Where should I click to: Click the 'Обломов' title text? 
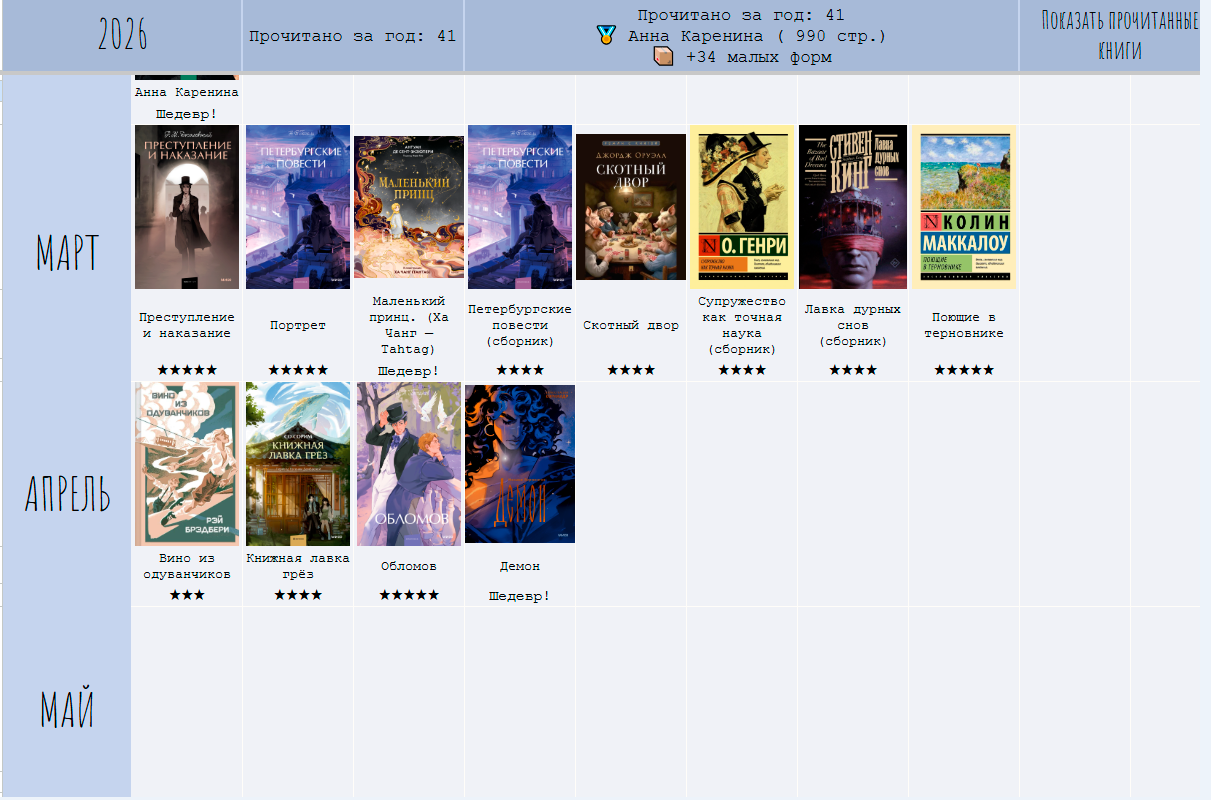tap(409, 566)
